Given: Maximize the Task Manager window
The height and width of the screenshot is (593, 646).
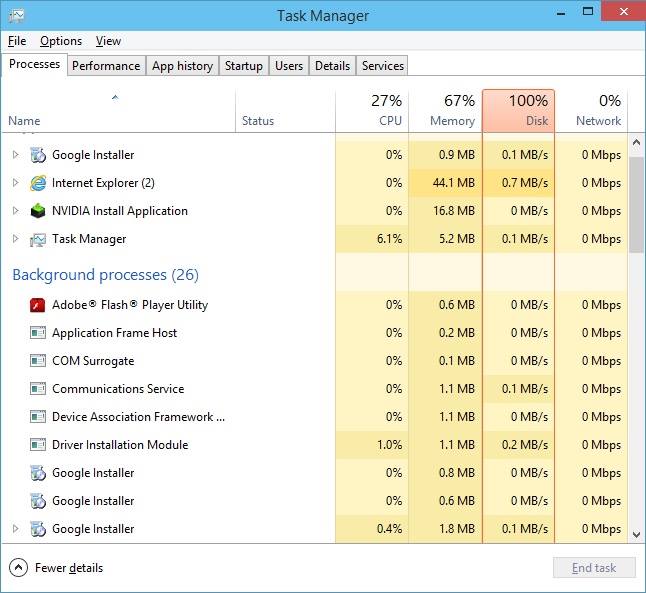Looking at the screenshot, I should [588, 12].
